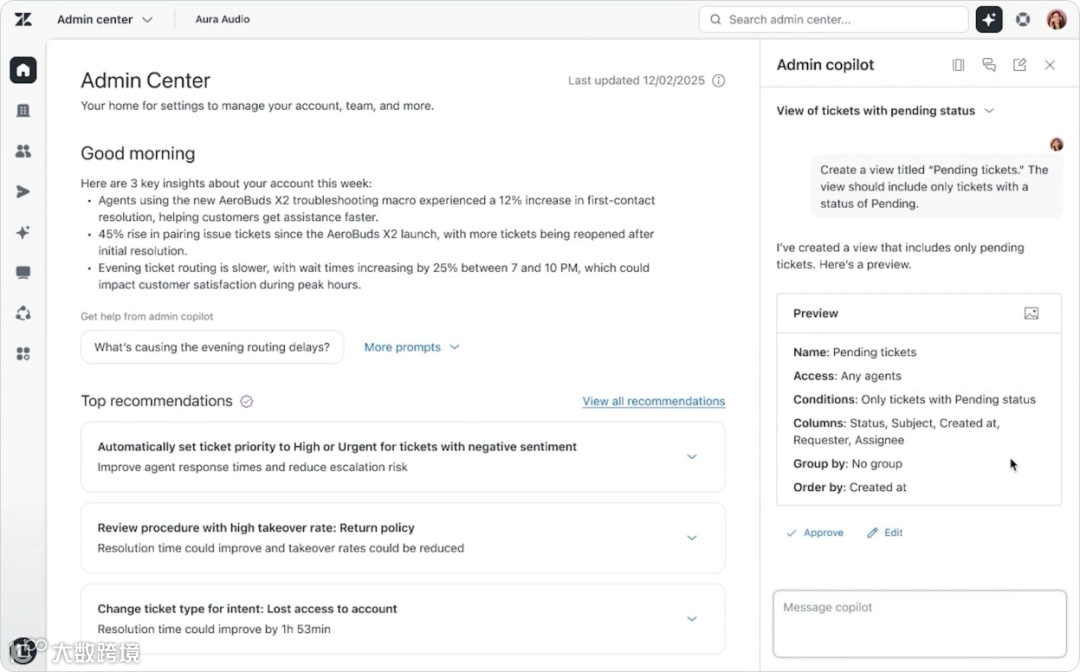Expand the negative sentiment priority recommendation
The image size is (1080, 672).
click(691, 457)
